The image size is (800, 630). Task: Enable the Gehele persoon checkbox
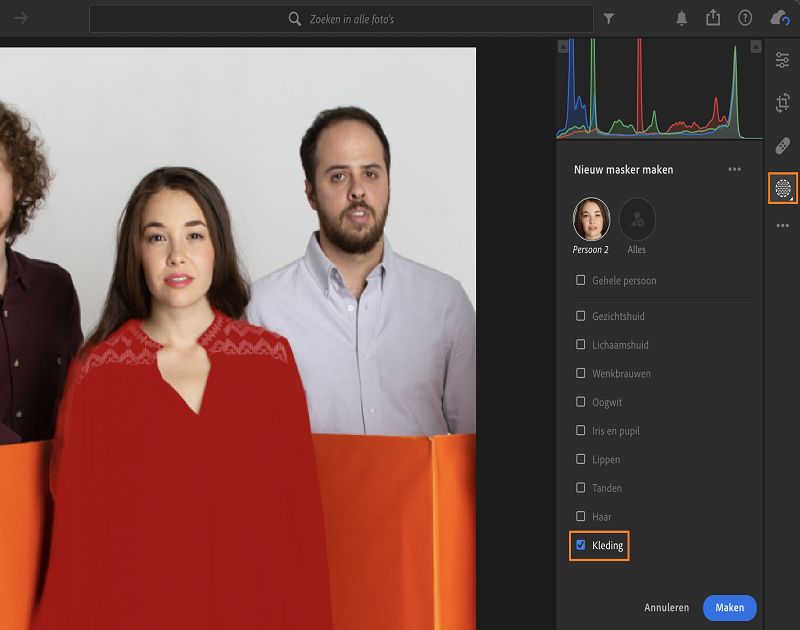[x=580, y=280]
